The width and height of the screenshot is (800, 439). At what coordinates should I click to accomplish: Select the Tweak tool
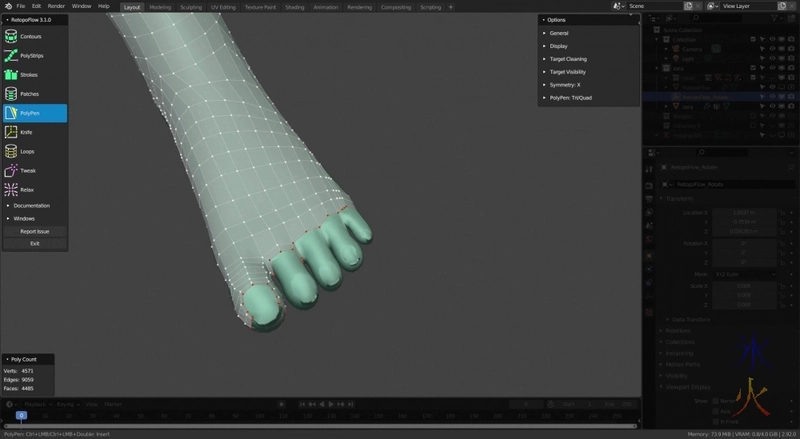[x=35, y=170]
